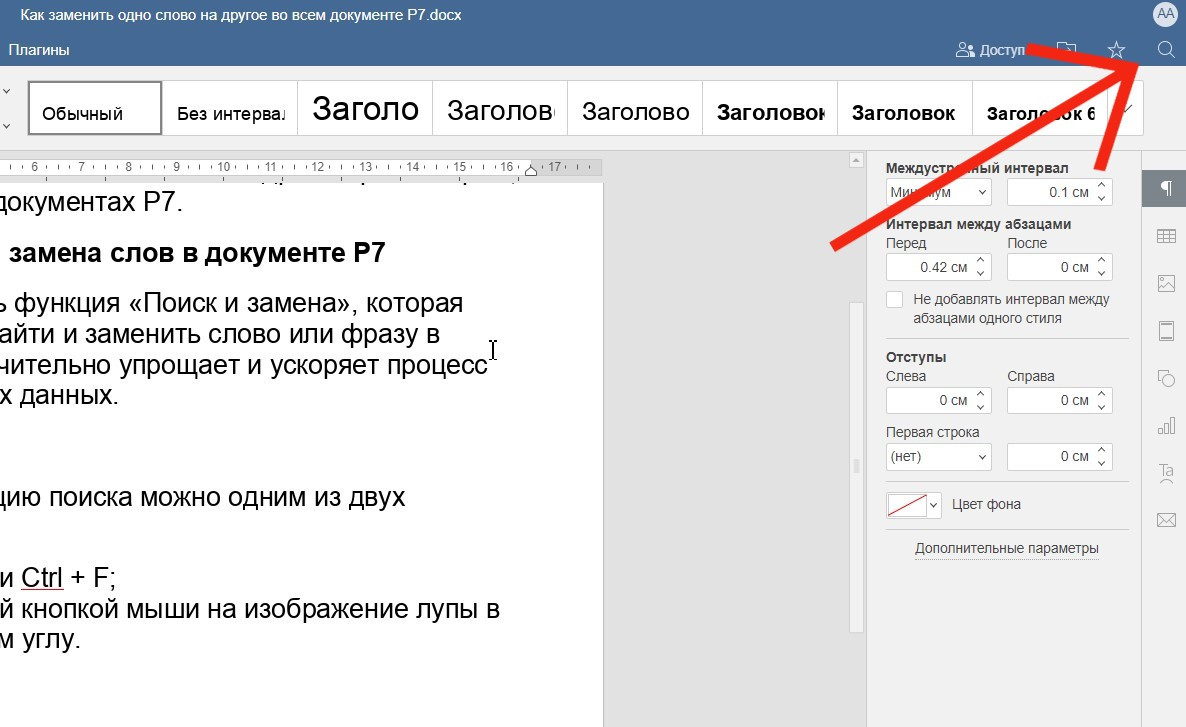Open the line spacing type dropdown
Image resolution: width=1186 pixels, height=727 pixels.
(x=938, y=191)
